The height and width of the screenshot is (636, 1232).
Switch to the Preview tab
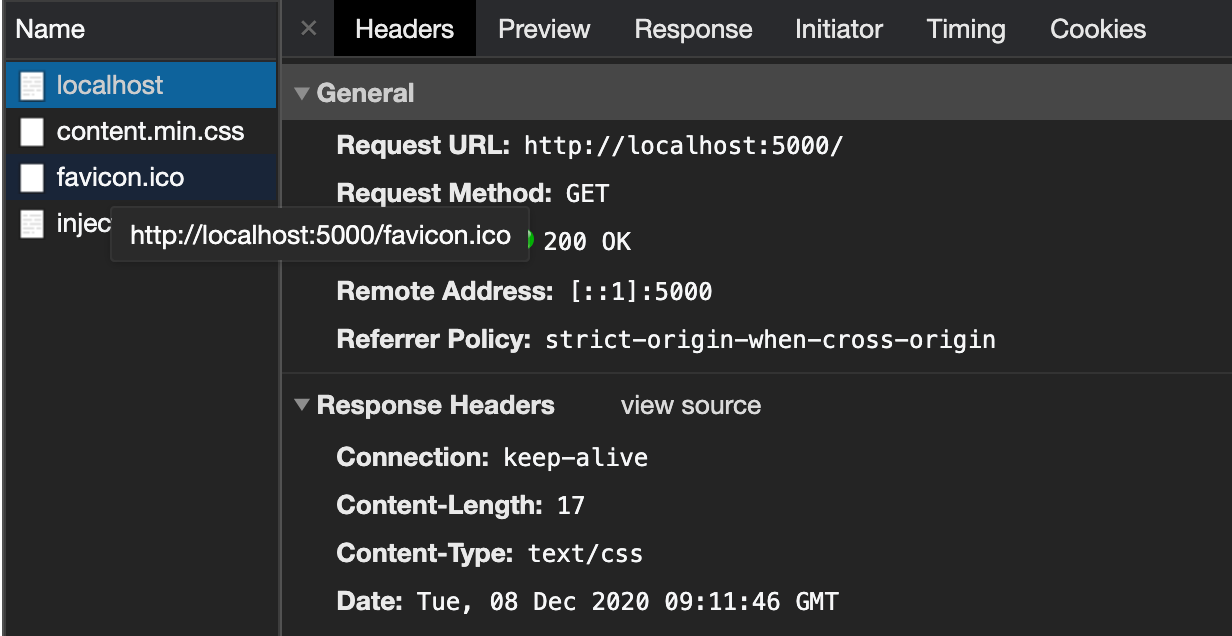coord(543,28)
